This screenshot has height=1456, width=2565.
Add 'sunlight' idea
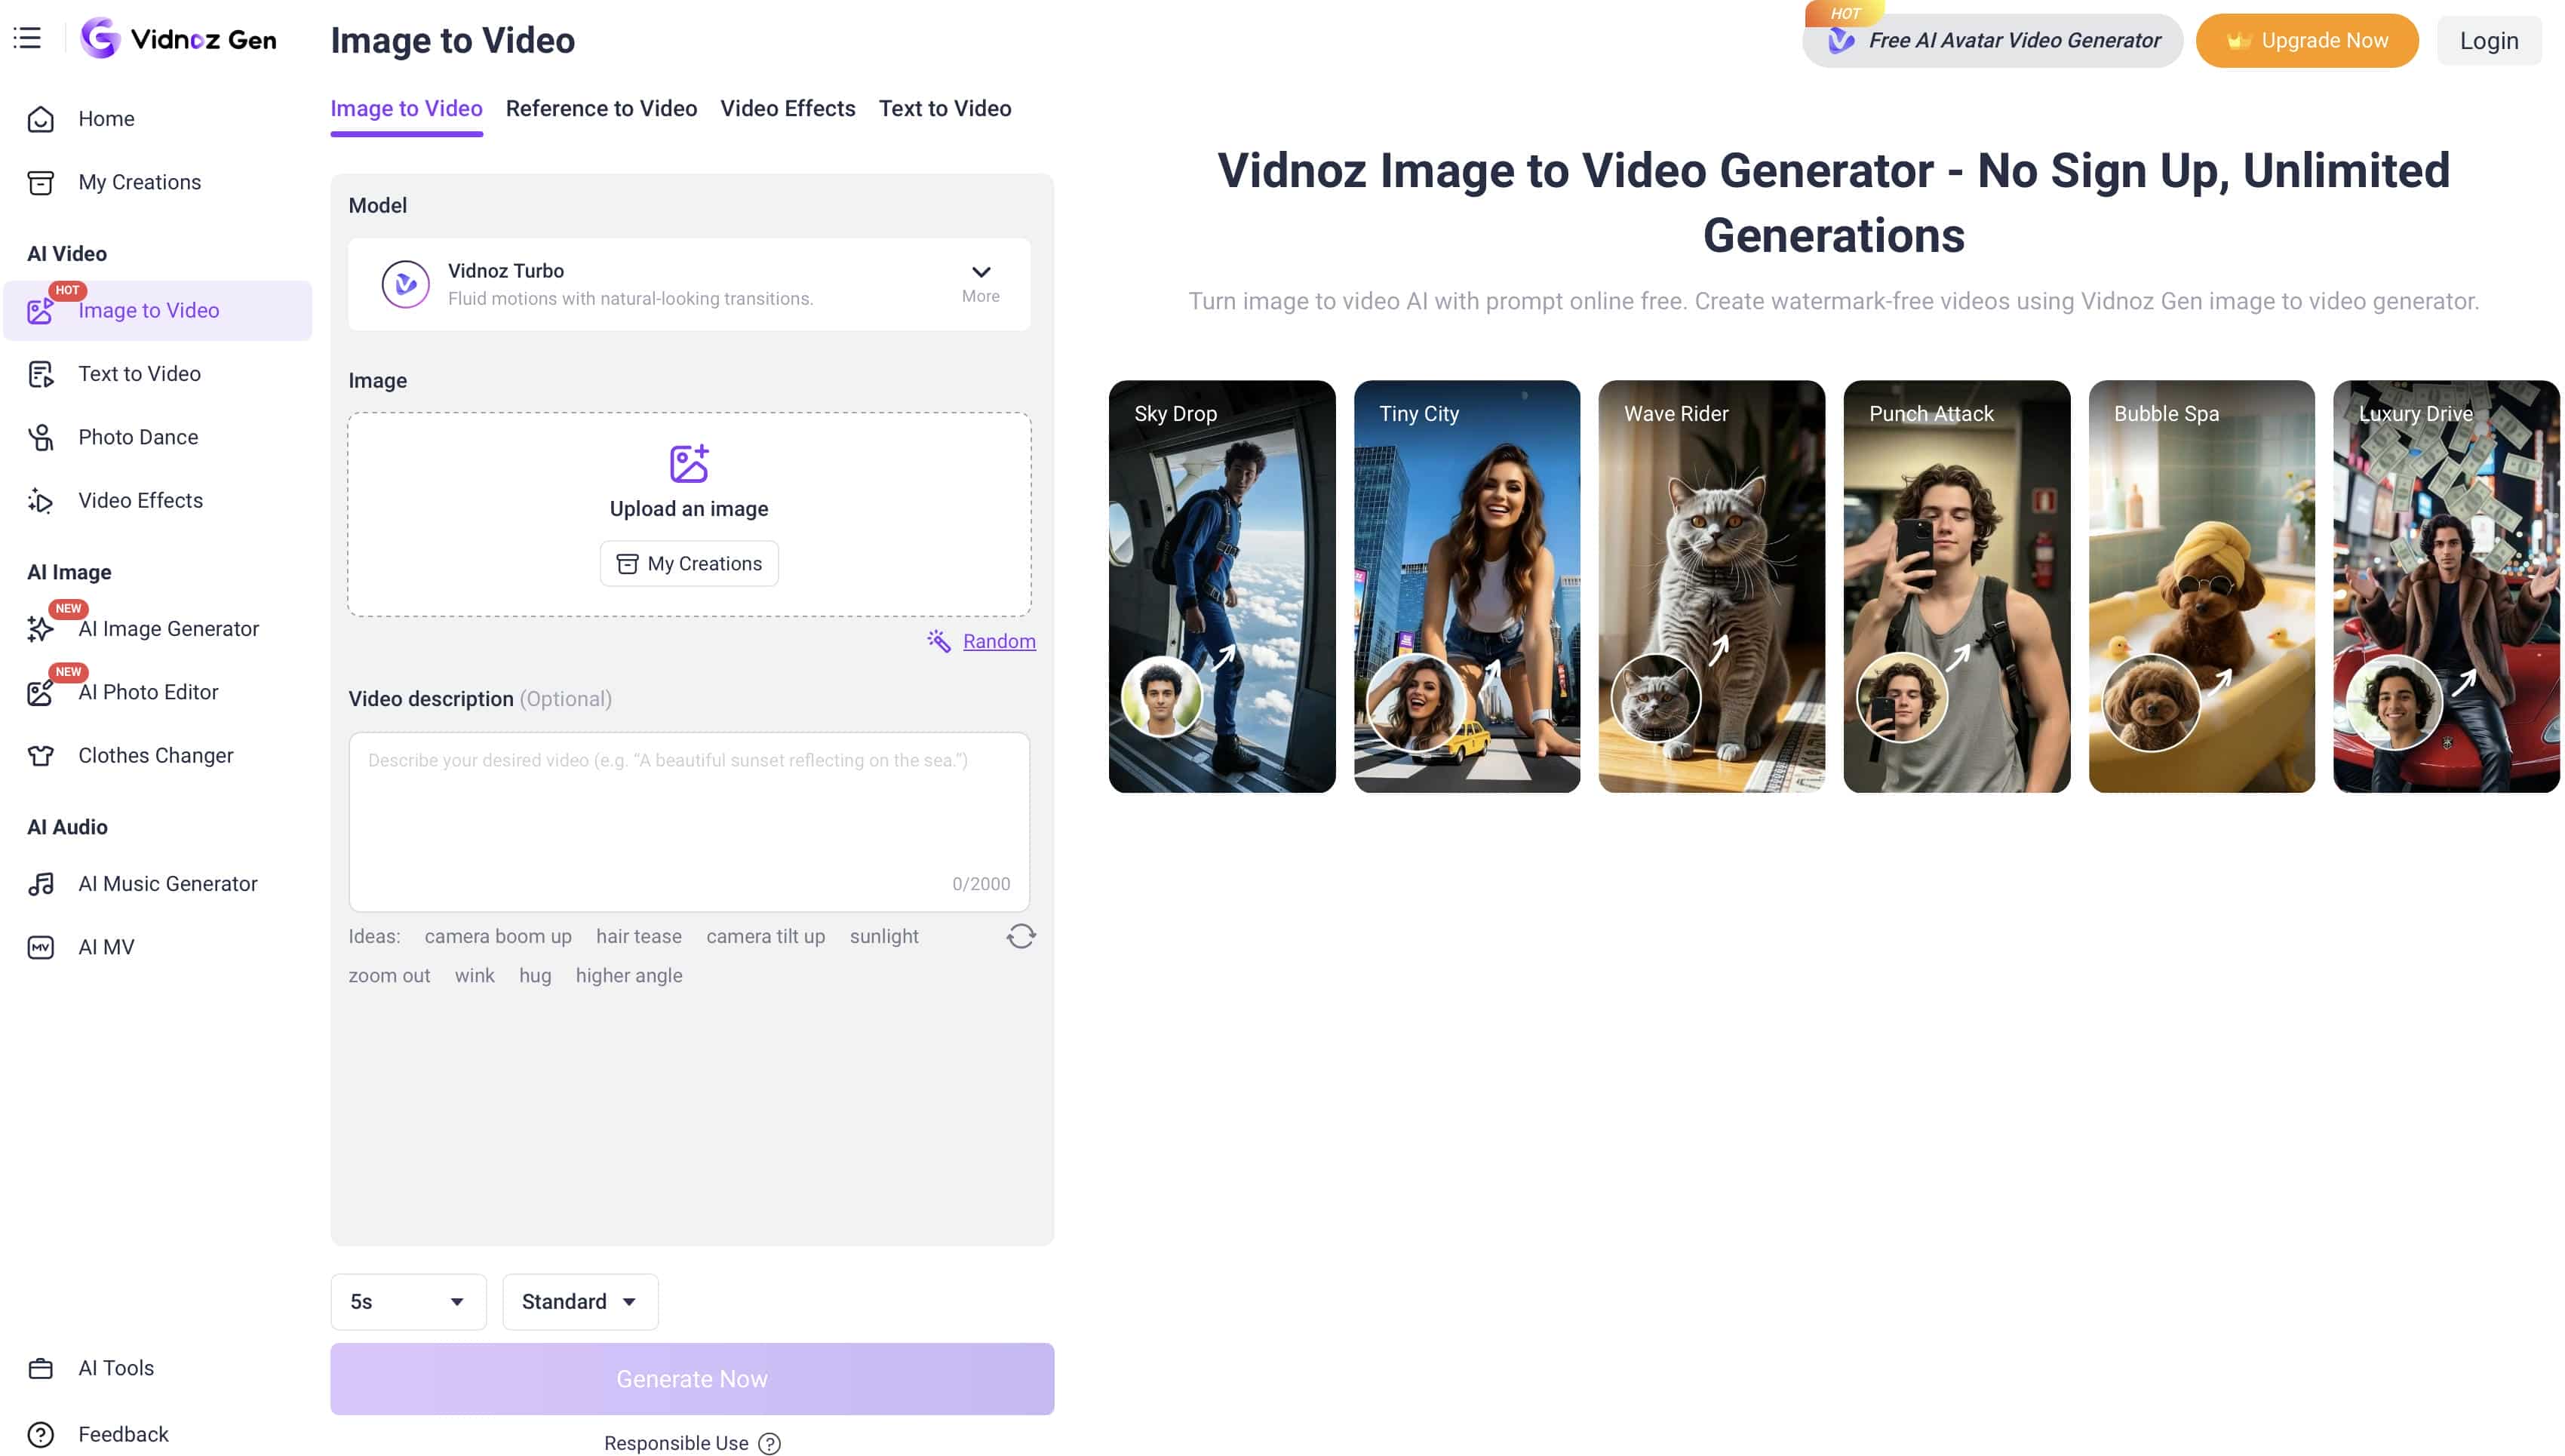(884, 936)
